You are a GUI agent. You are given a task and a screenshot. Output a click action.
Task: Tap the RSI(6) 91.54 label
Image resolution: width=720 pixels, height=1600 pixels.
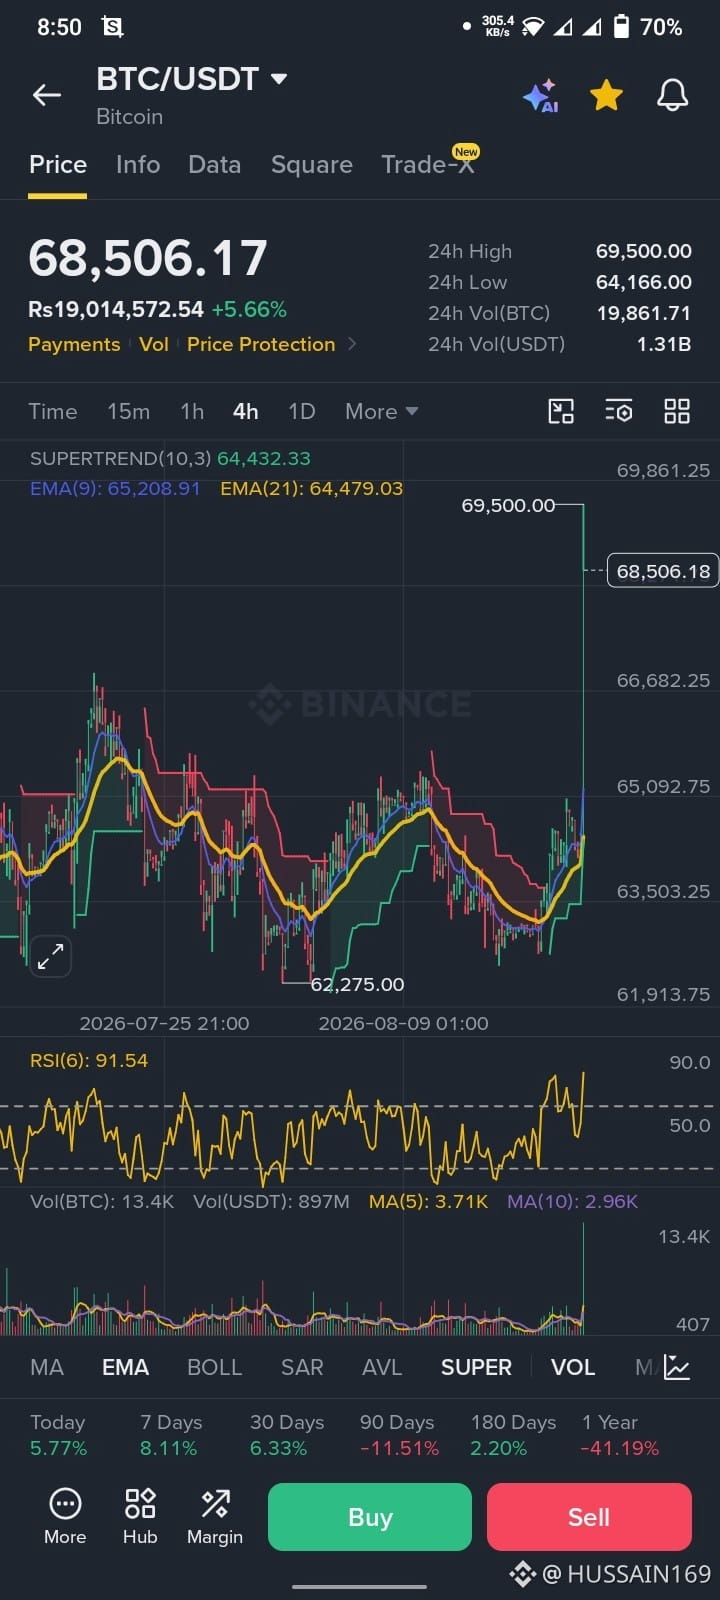(x=89, y=1060)
